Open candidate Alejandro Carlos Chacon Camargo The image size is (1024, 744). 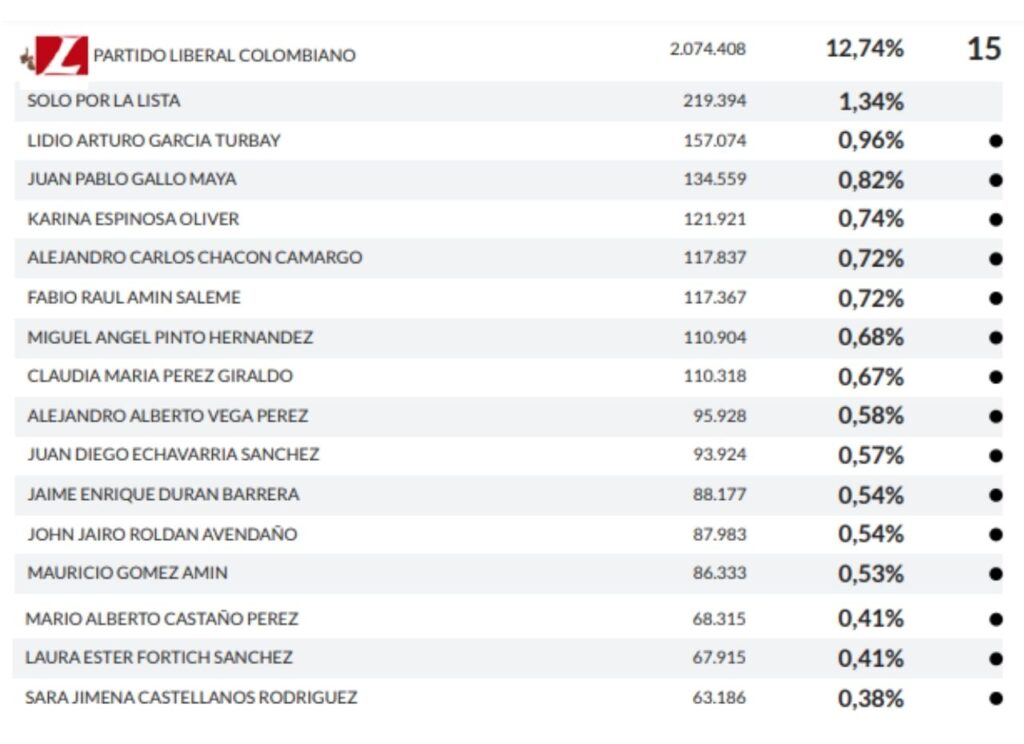click(195, 258)
